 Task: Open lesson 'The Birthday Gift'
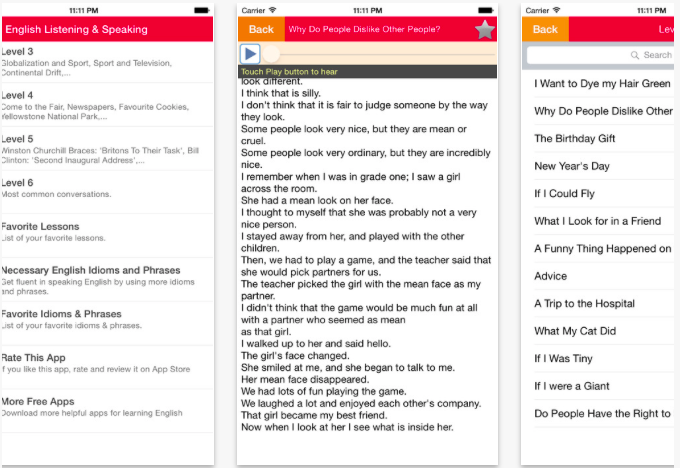[604, 138]
